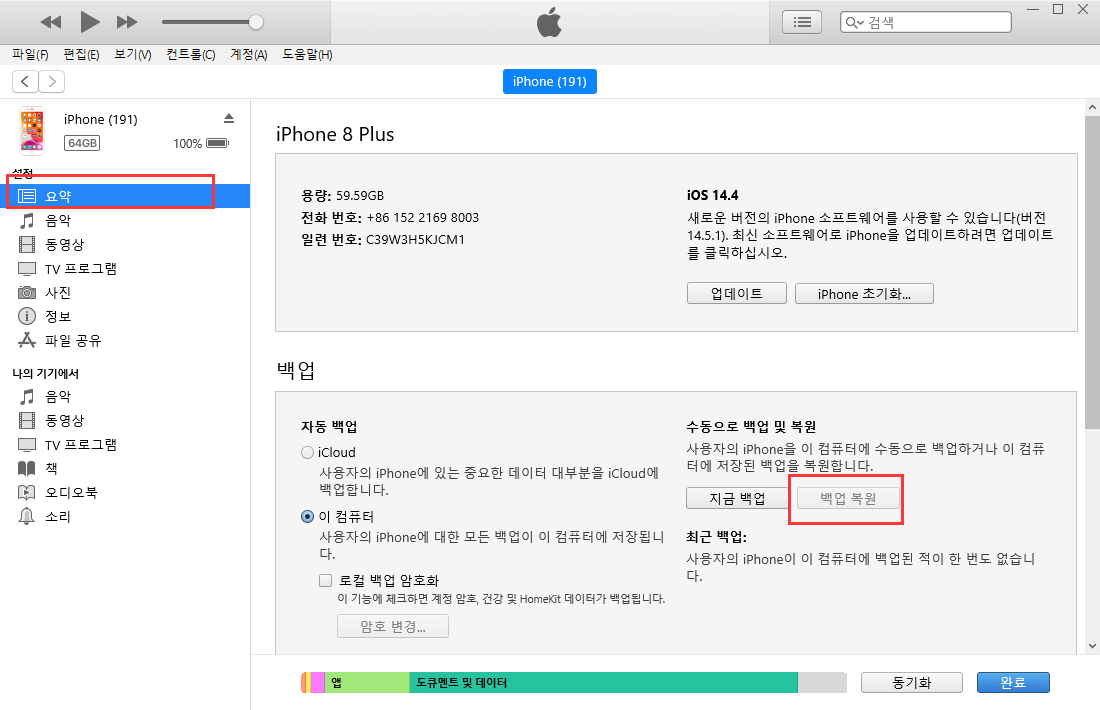Select the 이 컴퓨터 radio button

tap(307, 516)
